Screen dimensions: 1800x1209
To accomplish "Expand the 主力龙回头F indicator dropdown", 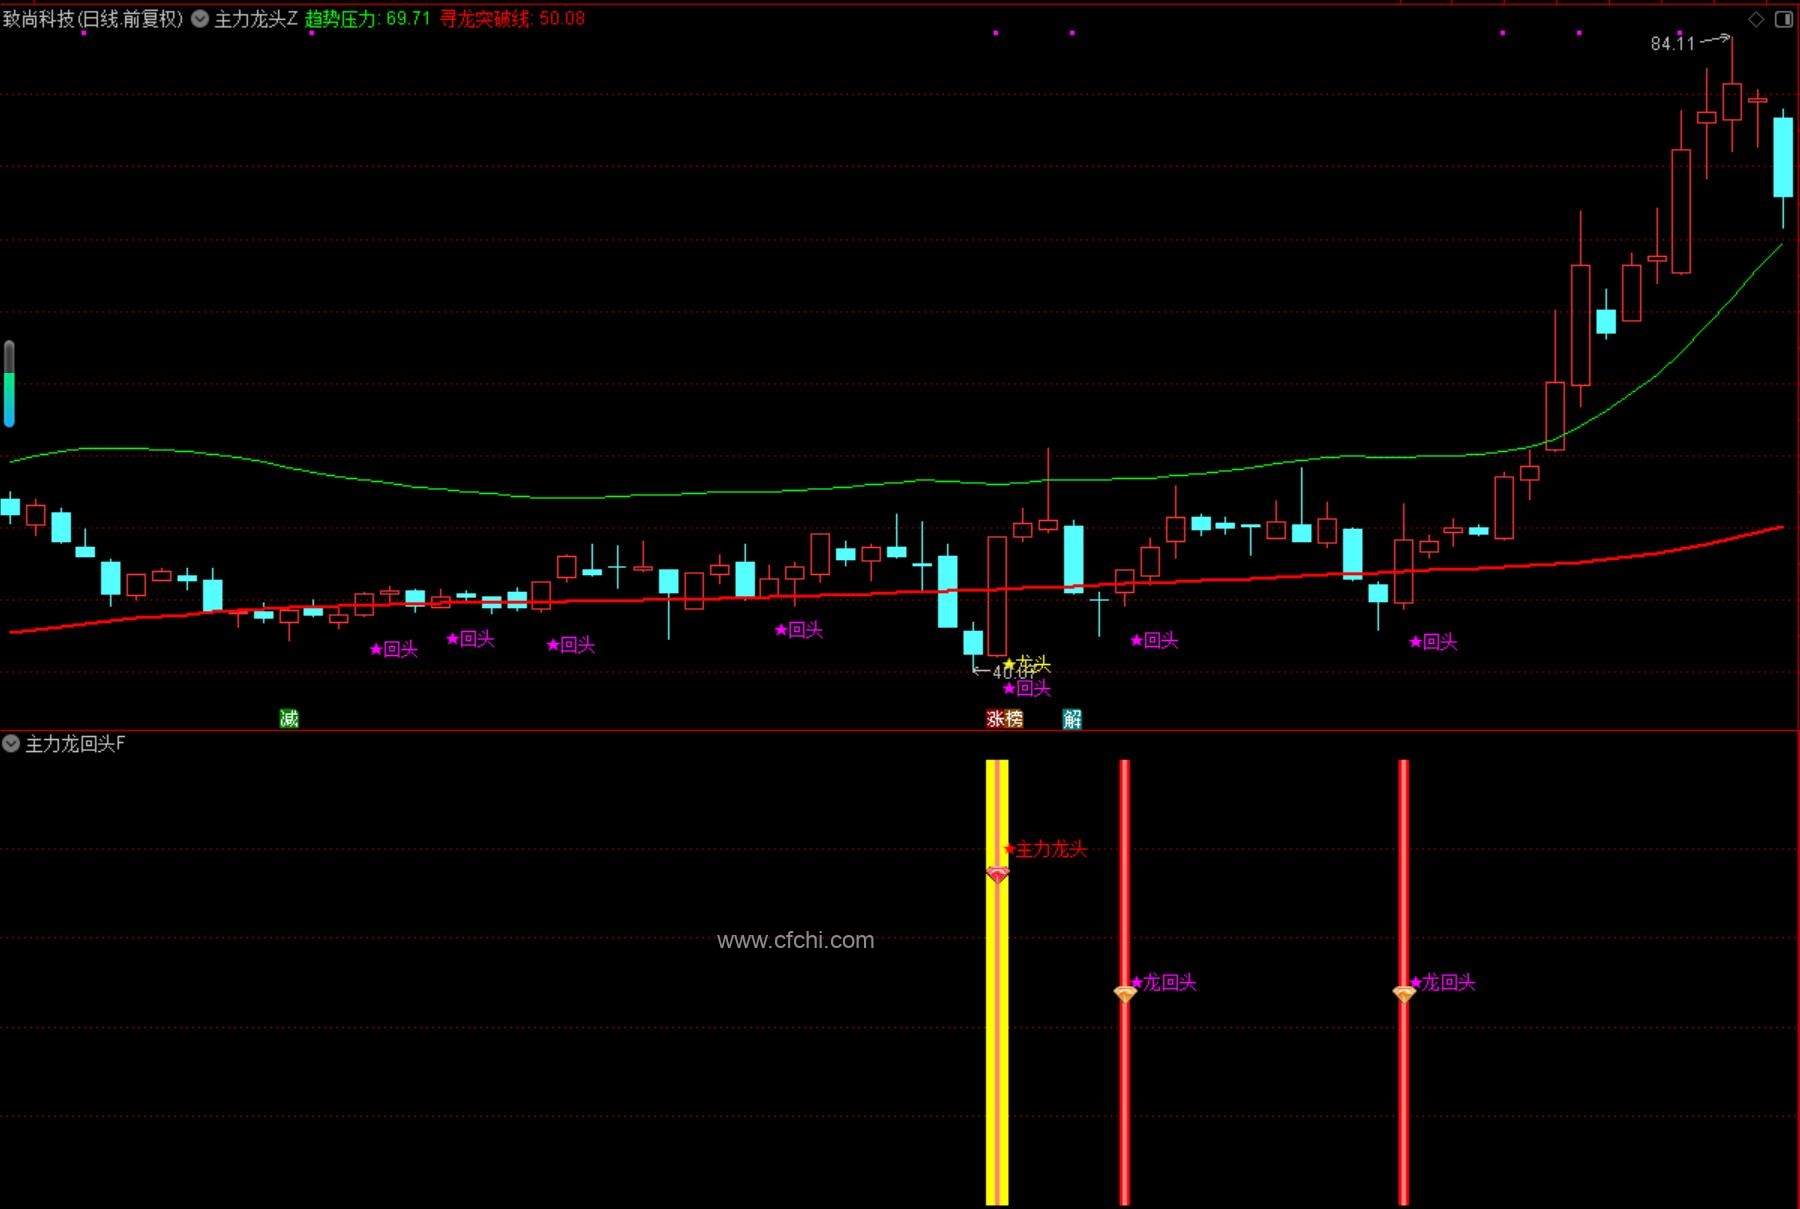I will point(11,743).
